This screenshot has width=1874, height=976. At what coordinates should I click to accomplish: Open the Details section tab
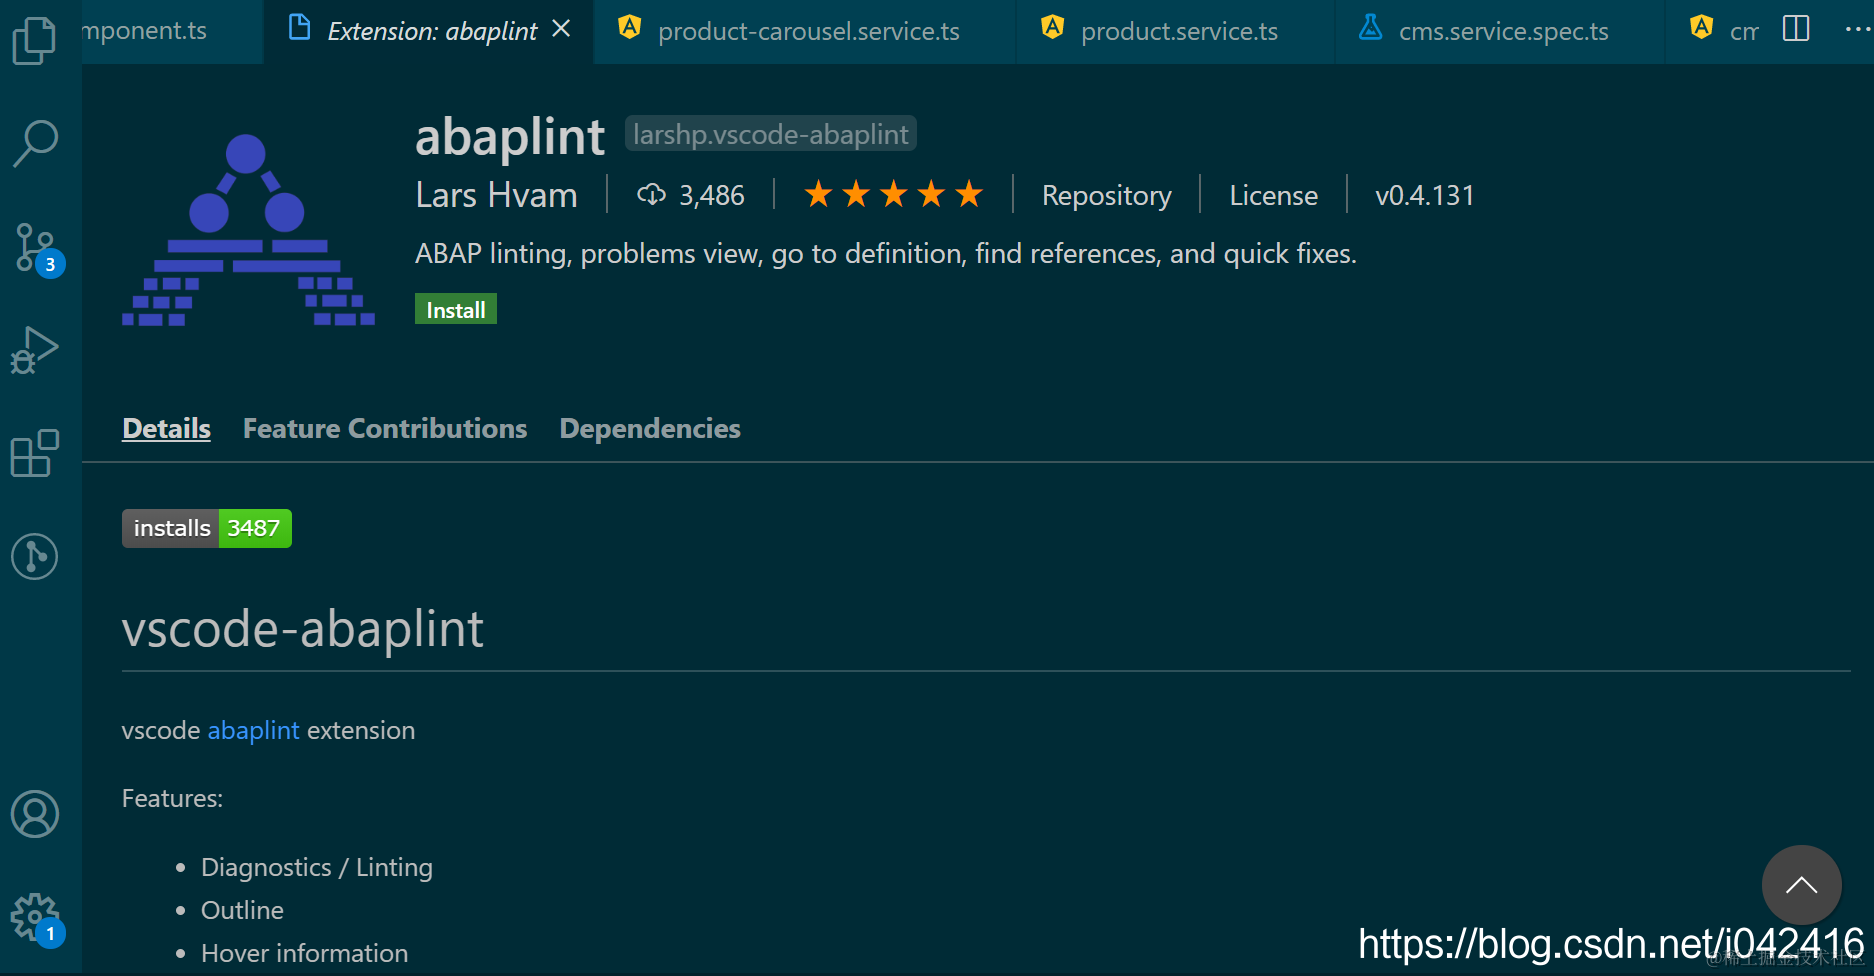(x=166, y=428)
